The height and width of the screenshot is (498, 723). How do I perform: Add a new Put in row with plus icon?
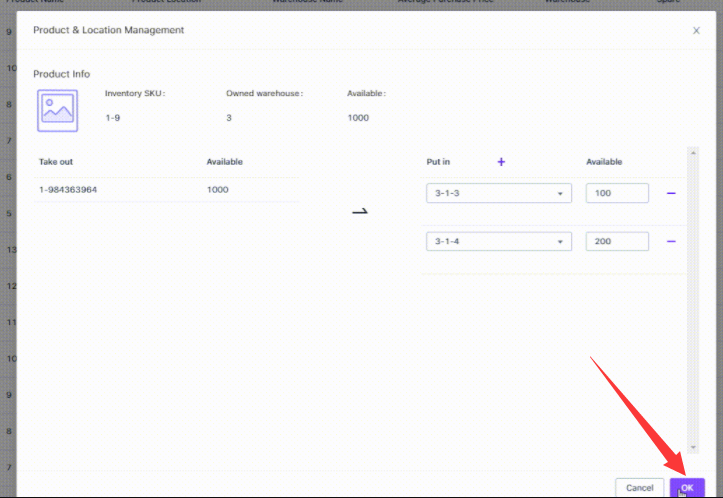[501, 162]
